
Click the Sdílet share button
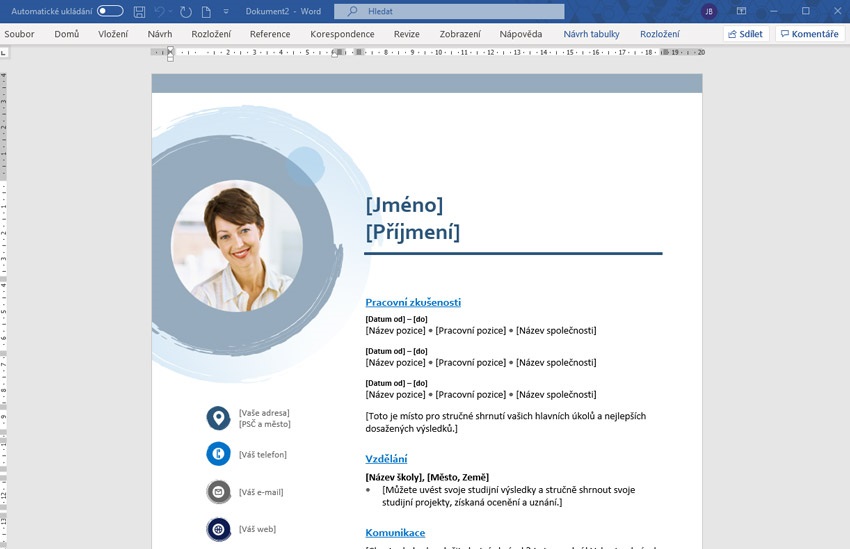coord(746,34)
